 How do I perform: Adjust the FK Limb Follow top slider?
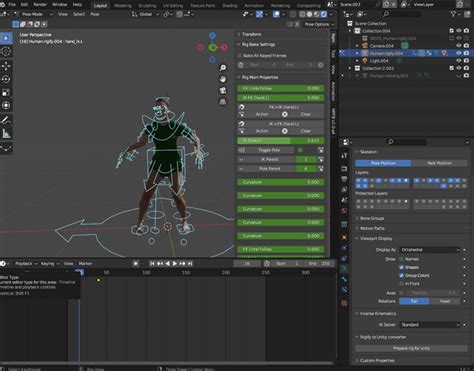click(x=281, y=89)
